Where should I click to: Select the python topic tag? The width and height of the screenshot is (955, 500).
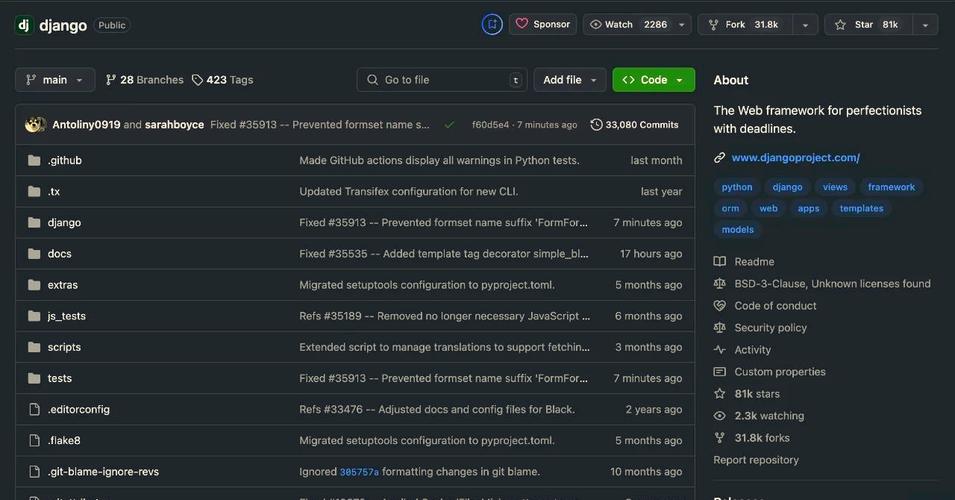tap(737, 187)
